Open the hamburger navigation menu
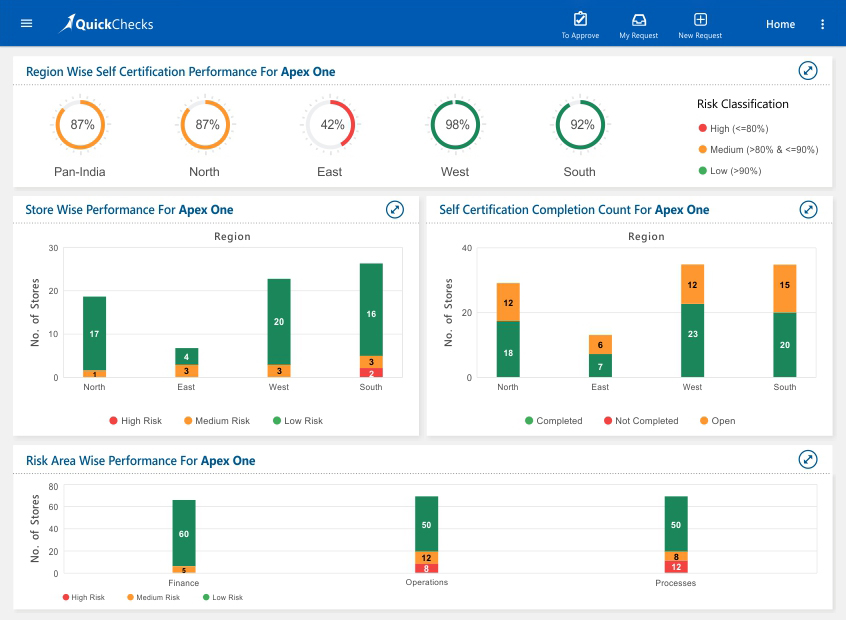 26,24
